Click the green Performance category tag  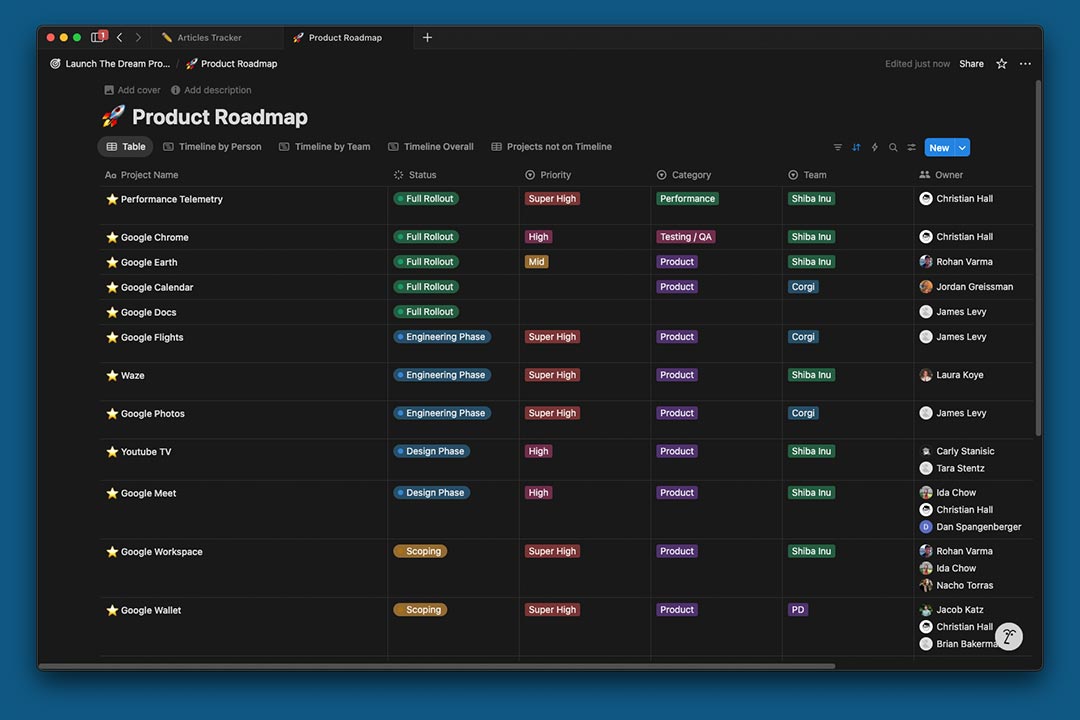[x=687, y=198]
